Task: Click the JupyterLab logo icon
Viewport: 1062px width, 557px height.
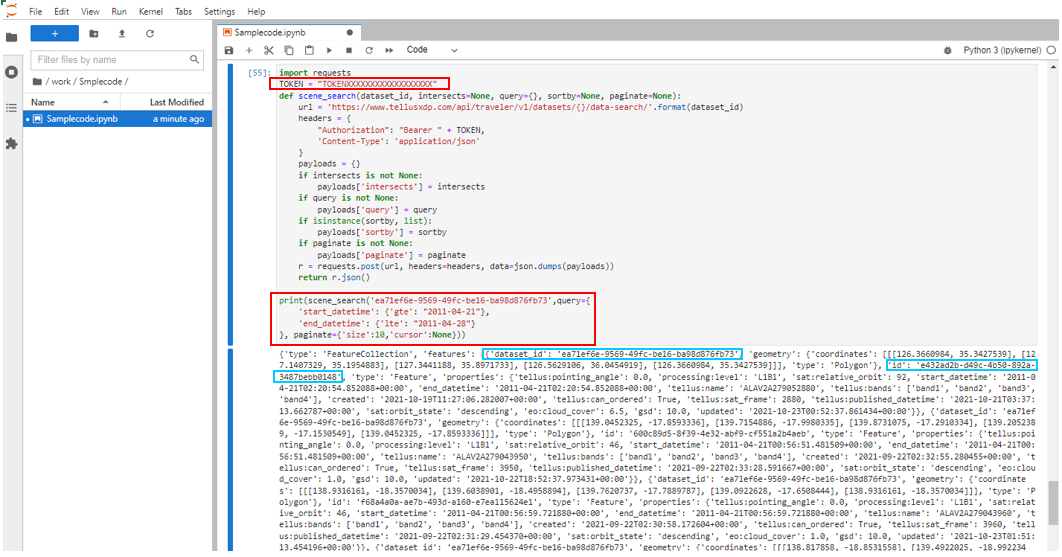Action: tap(11, 9)
